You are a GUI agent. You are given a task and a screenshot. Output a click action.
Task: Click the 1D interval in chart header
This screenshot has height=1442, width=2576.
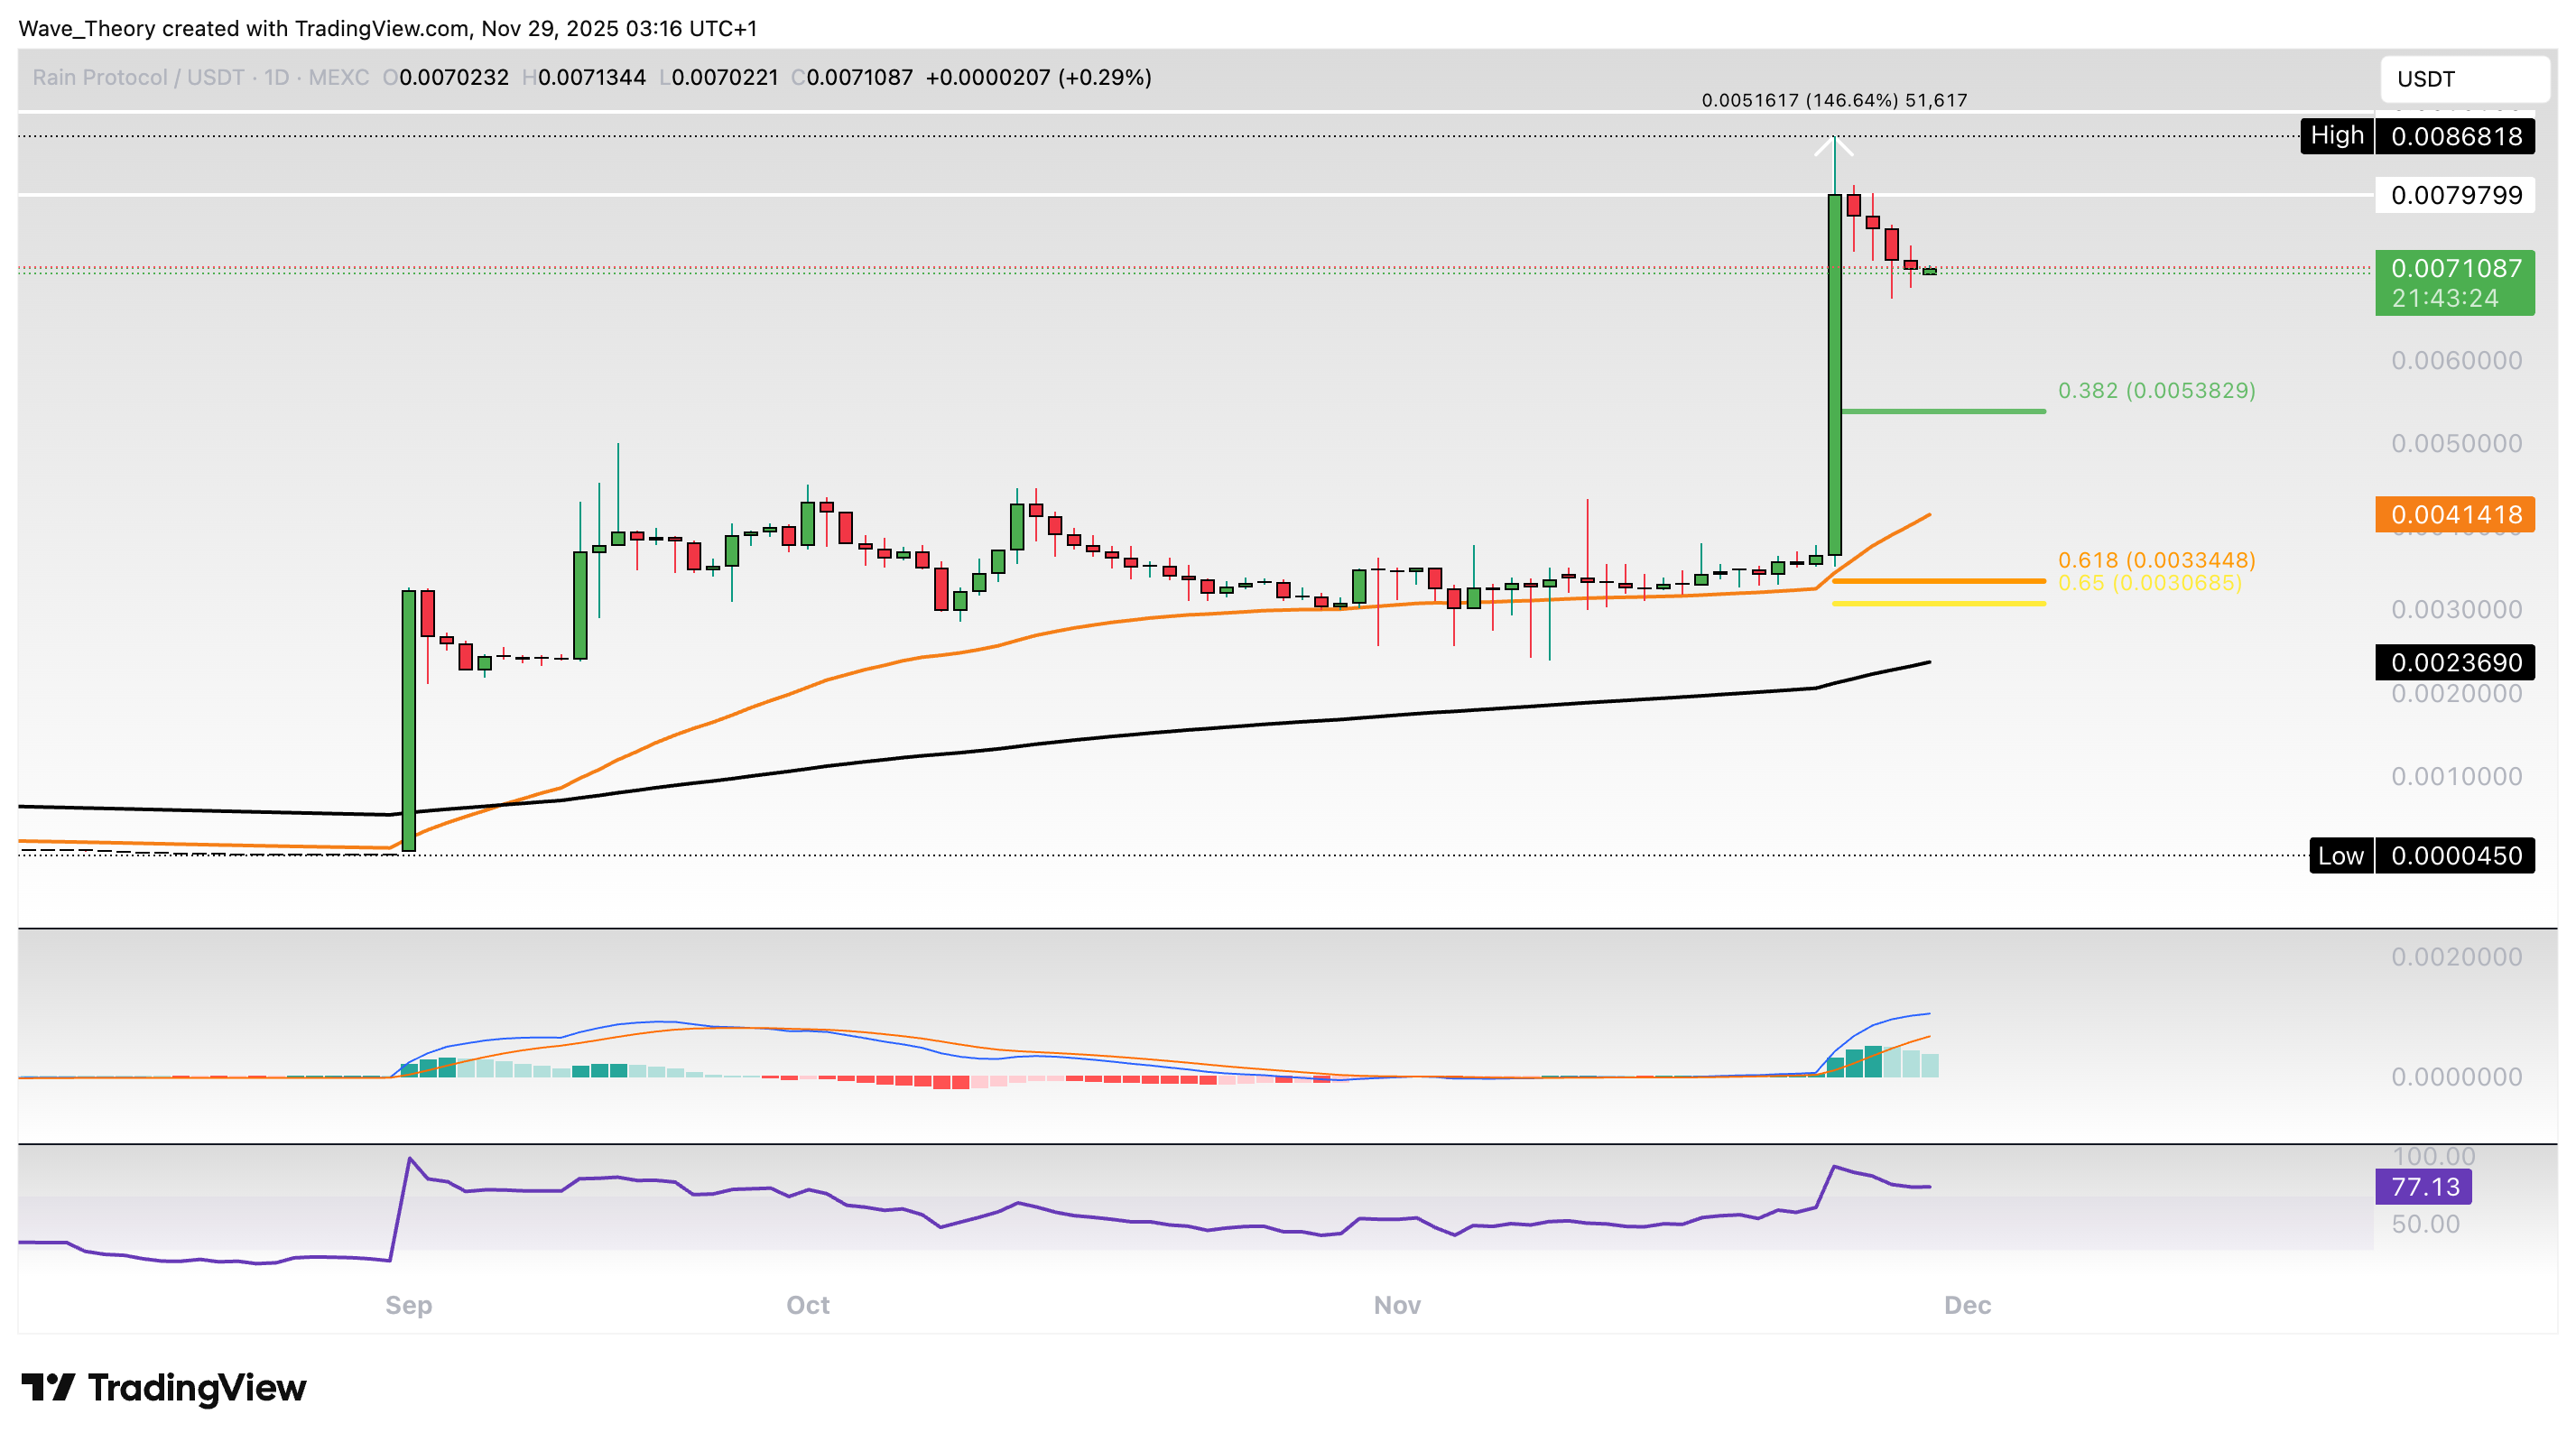point(276,77)
